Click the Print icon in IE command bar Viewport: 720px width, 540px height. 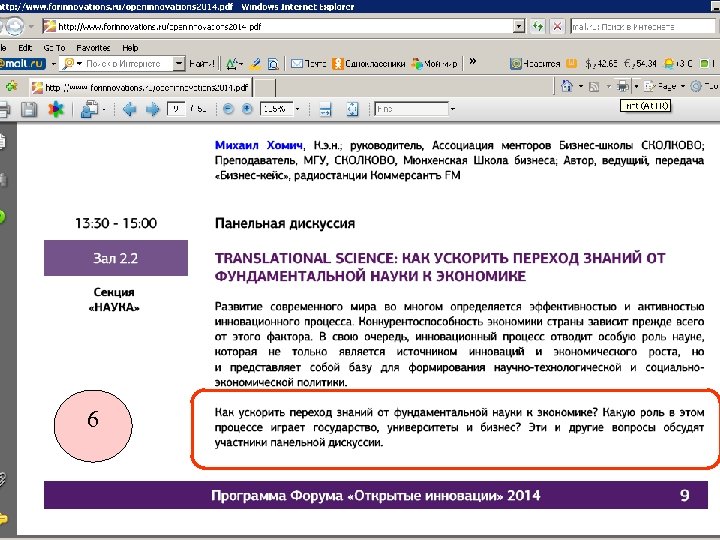623,86
